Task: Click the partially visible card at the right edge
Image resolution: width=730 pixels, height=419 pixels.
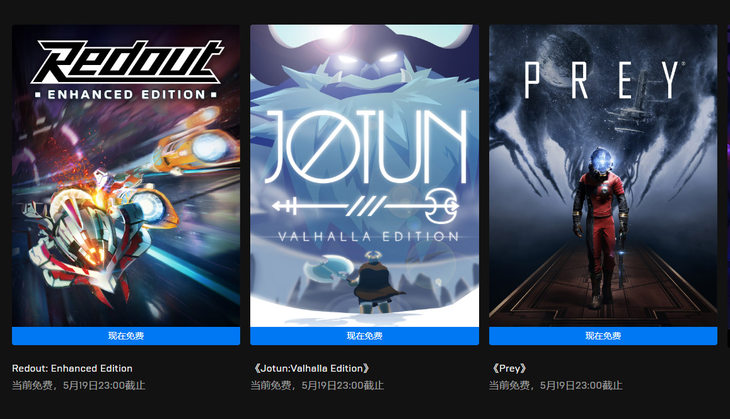Action: (728, 186)
